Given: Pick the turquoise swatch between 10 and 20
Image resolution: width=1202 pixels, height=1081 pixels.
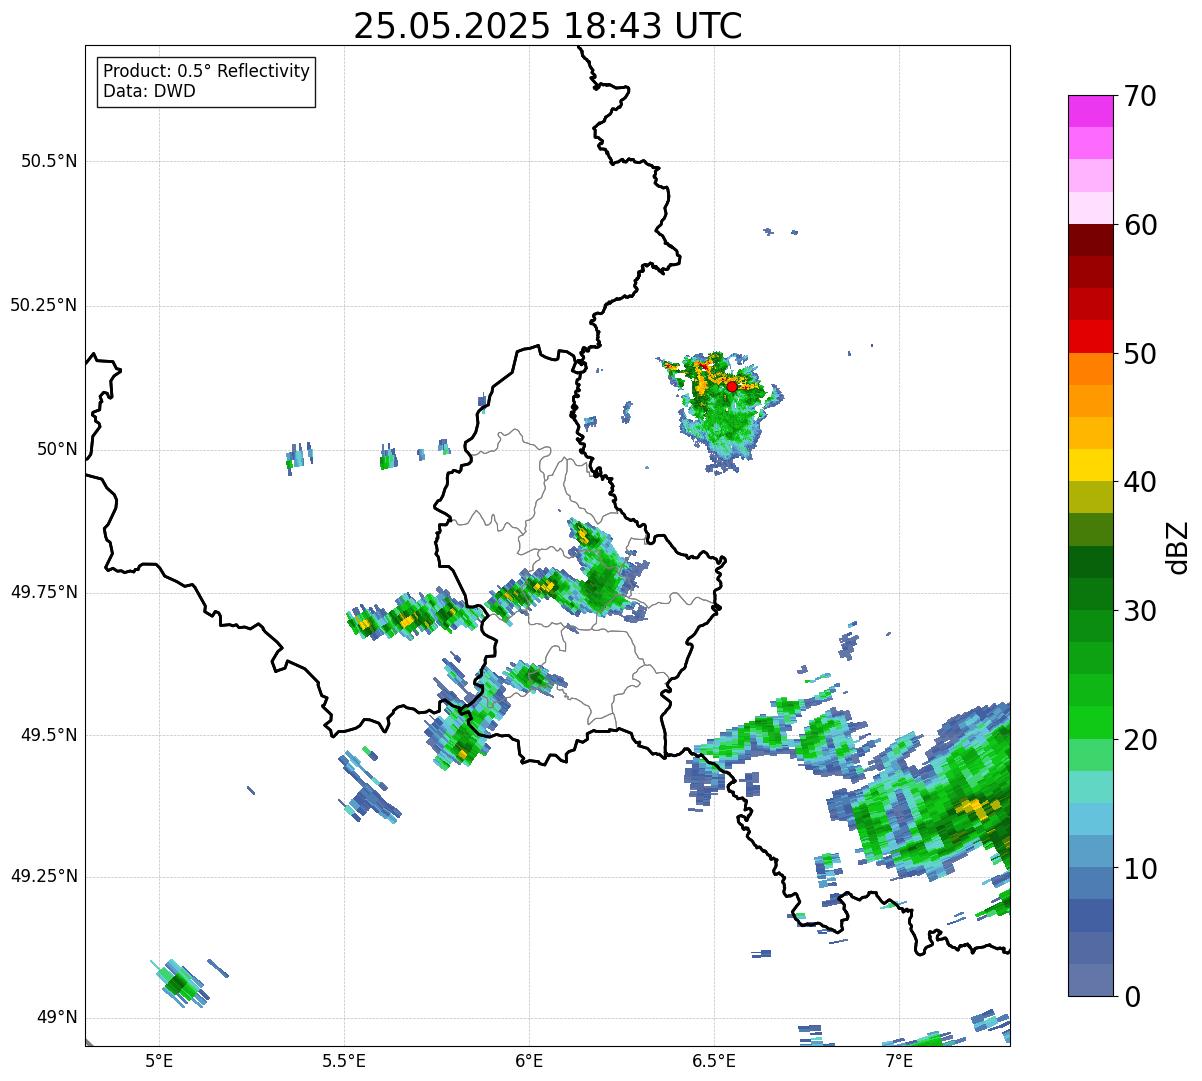Looking at the screenshot, I should [x=1091, y=787].
